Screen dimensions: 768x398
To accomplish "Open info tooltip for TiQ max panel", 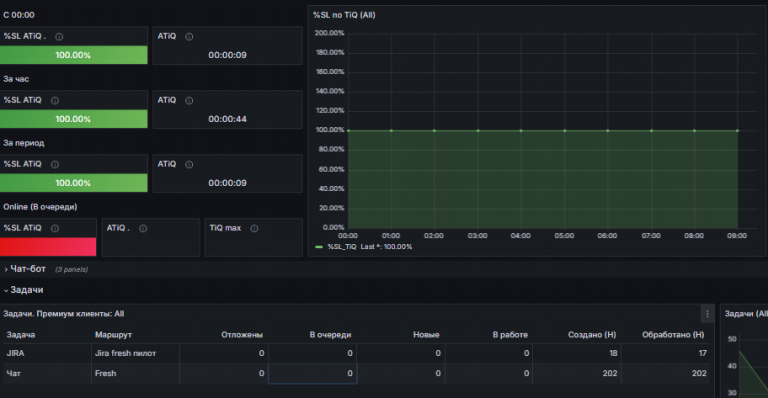I will click(x=254, y=229).
